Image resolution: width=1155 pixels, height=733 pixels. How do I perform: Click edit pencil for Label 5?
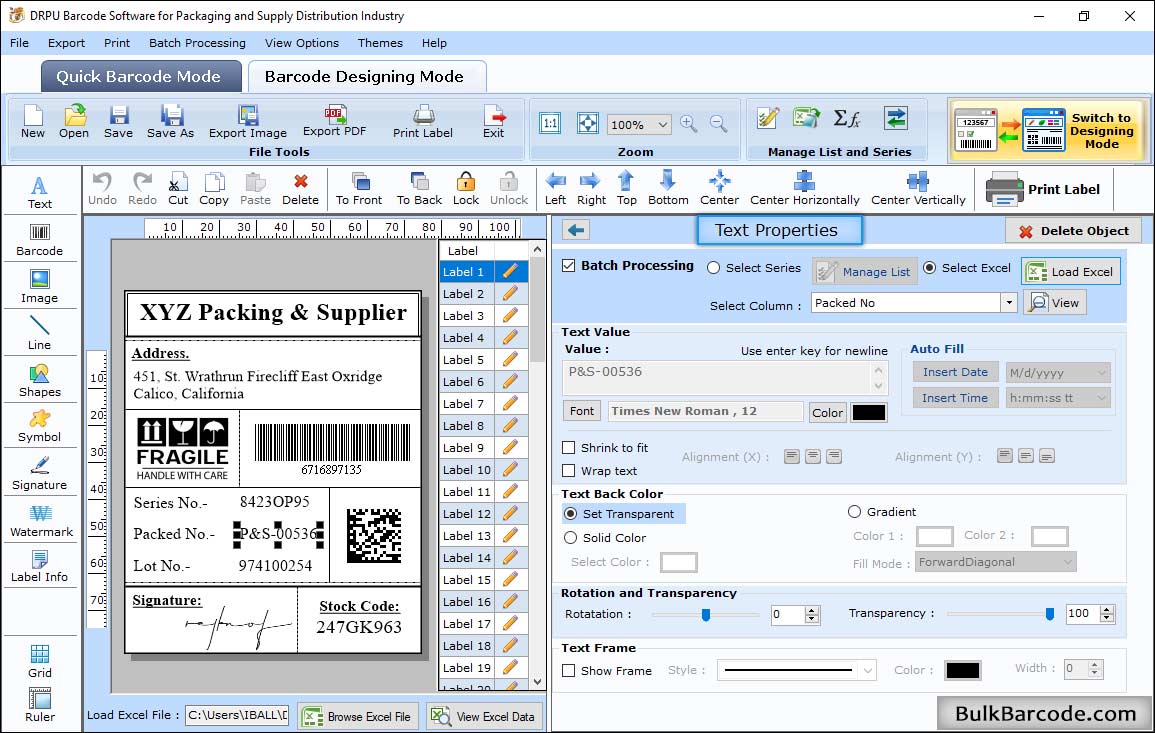510,360
